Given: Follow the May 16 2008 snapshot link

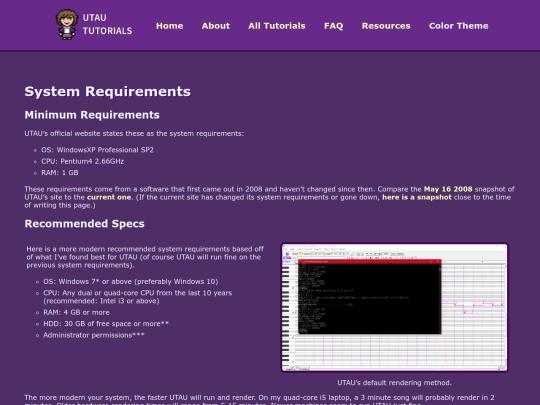Looking at the screenshot, I should tap(448, 189).
